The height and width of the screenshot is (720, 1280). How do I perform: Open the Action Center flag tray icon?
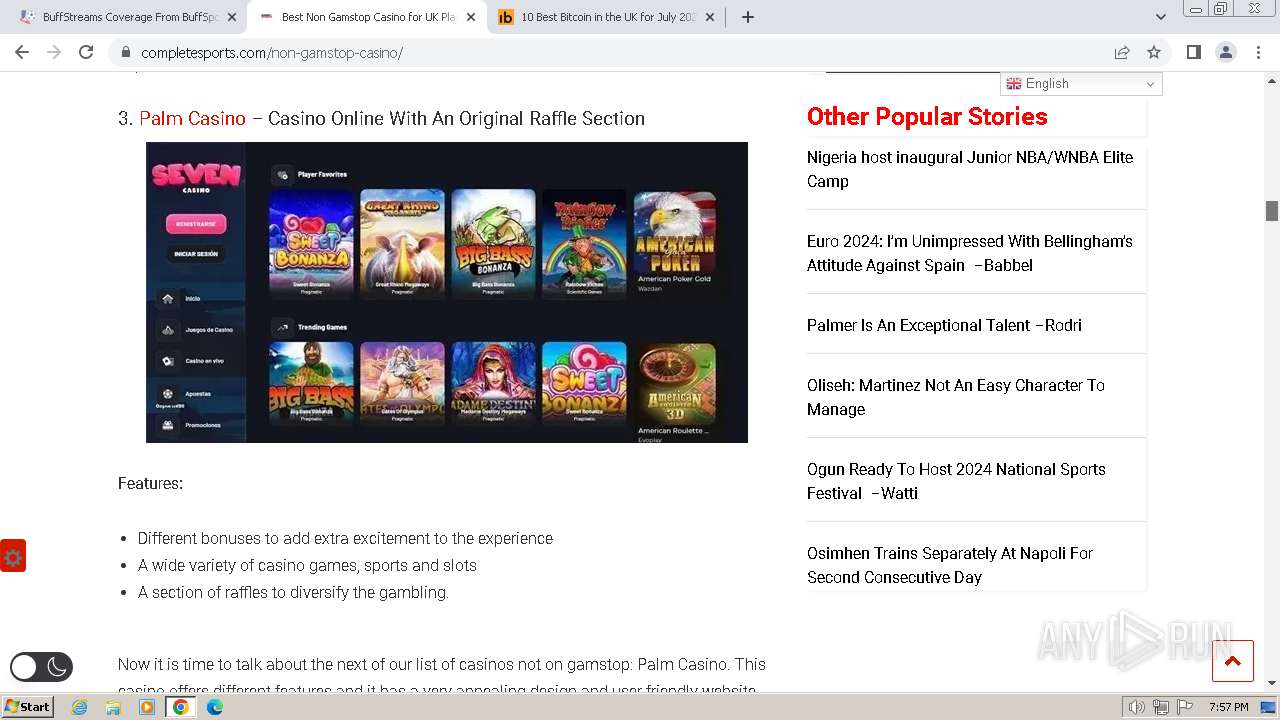pos(1185,707)
